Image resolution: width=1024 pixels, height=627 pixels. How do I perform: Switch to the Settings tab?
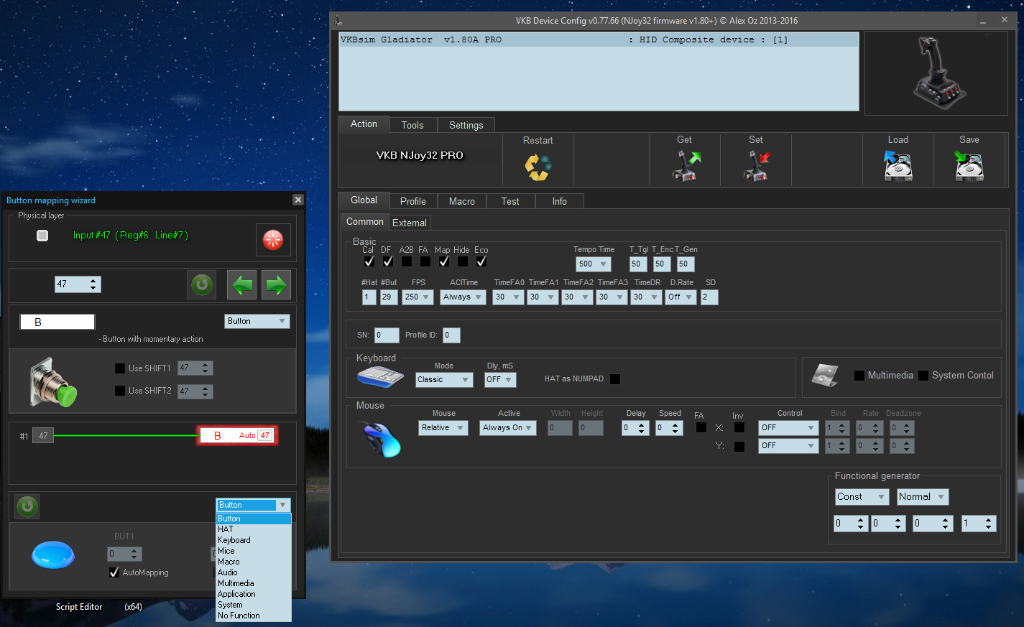click(x=466, y=125)
